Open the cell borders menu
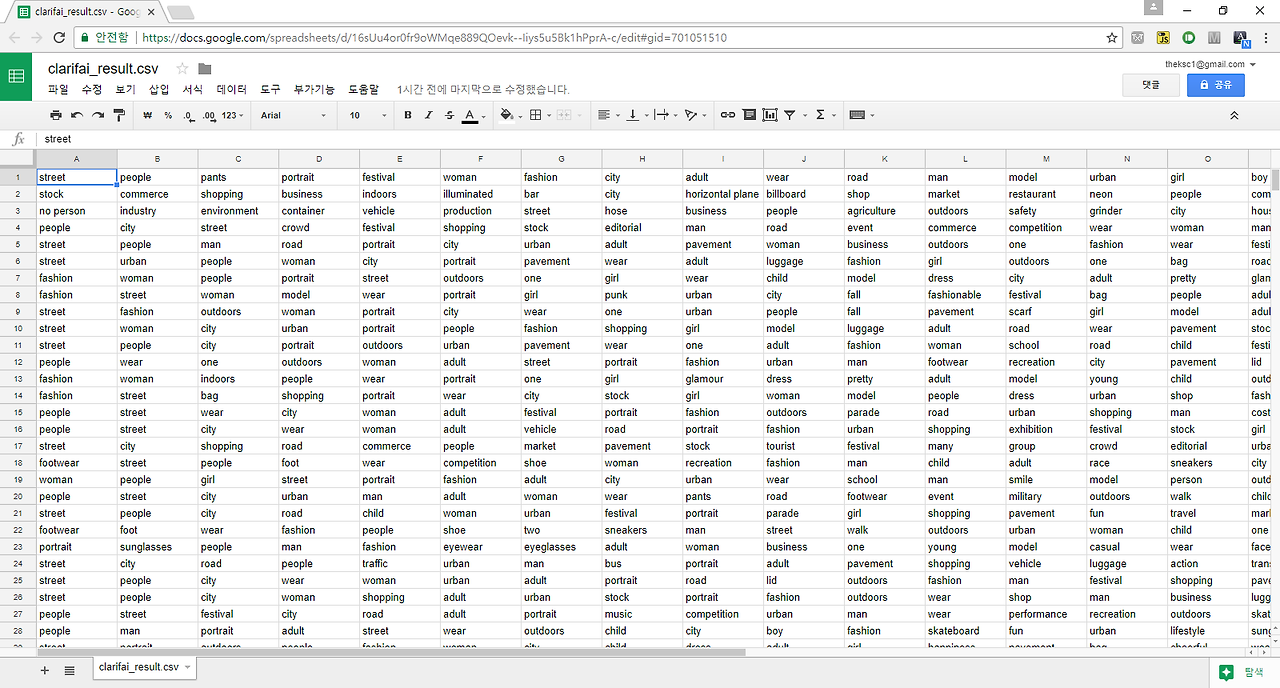This screenshot has height=688, width=1280. coord(539,116)
